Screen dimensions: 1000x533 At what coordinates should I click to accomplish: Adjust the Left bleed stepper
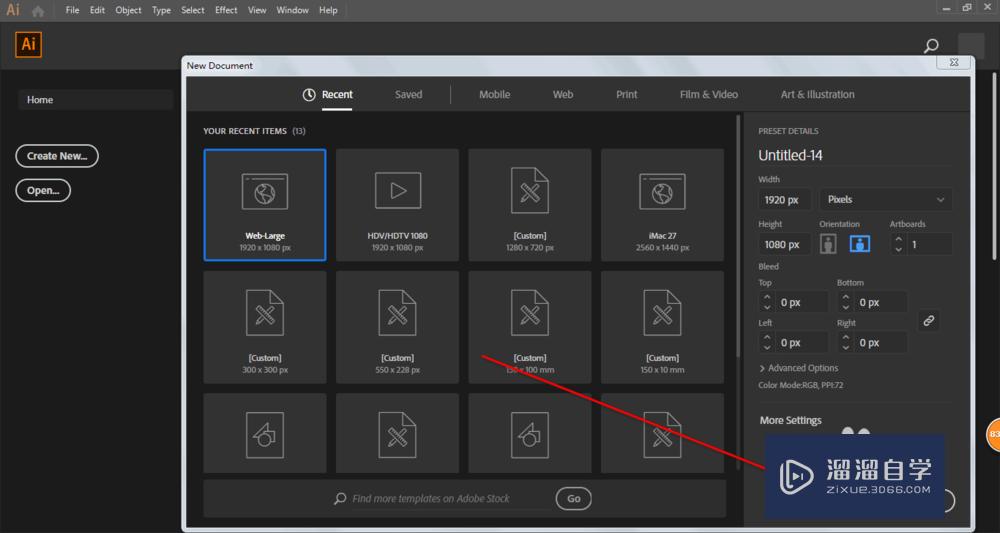coord(767,342)
